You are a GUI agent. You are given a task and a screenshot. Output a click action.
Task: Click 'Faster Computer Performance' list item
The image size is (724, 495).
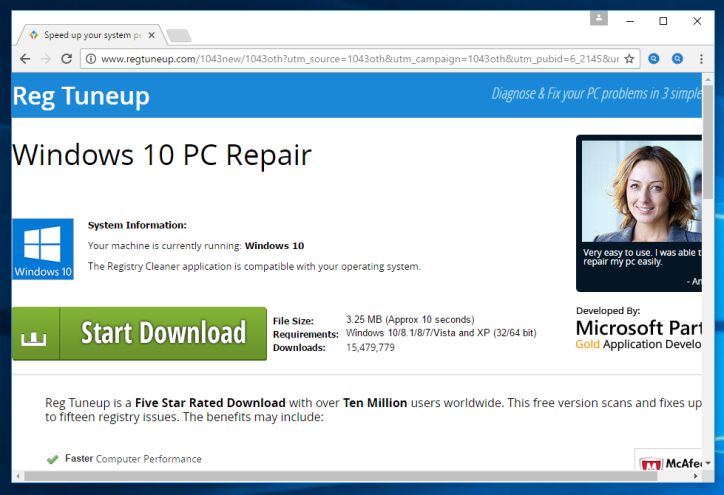click(133, 459)
